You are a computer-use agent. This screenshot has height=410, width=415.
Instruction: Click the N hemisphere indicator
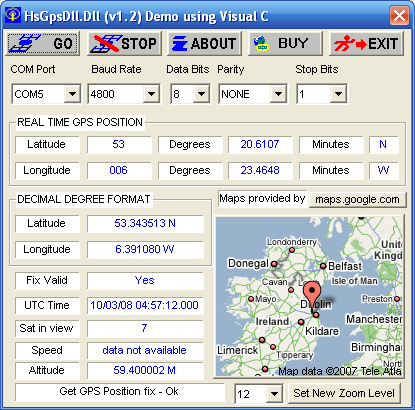[383, 144]
